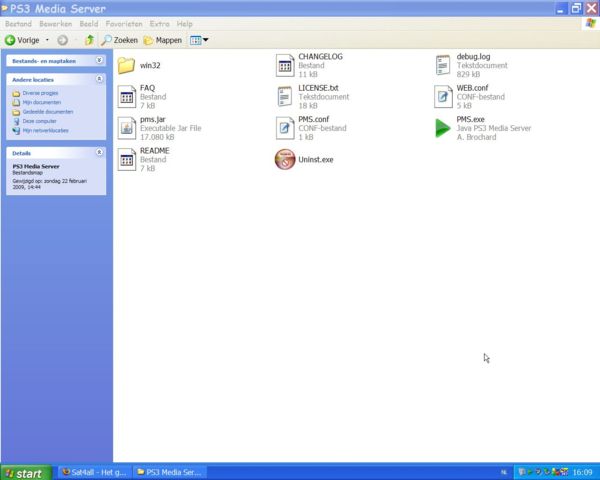Screen dimensions: 600x480
Task: Open Deze computer link
Action: pyautogui.click(x=39, y=121)
